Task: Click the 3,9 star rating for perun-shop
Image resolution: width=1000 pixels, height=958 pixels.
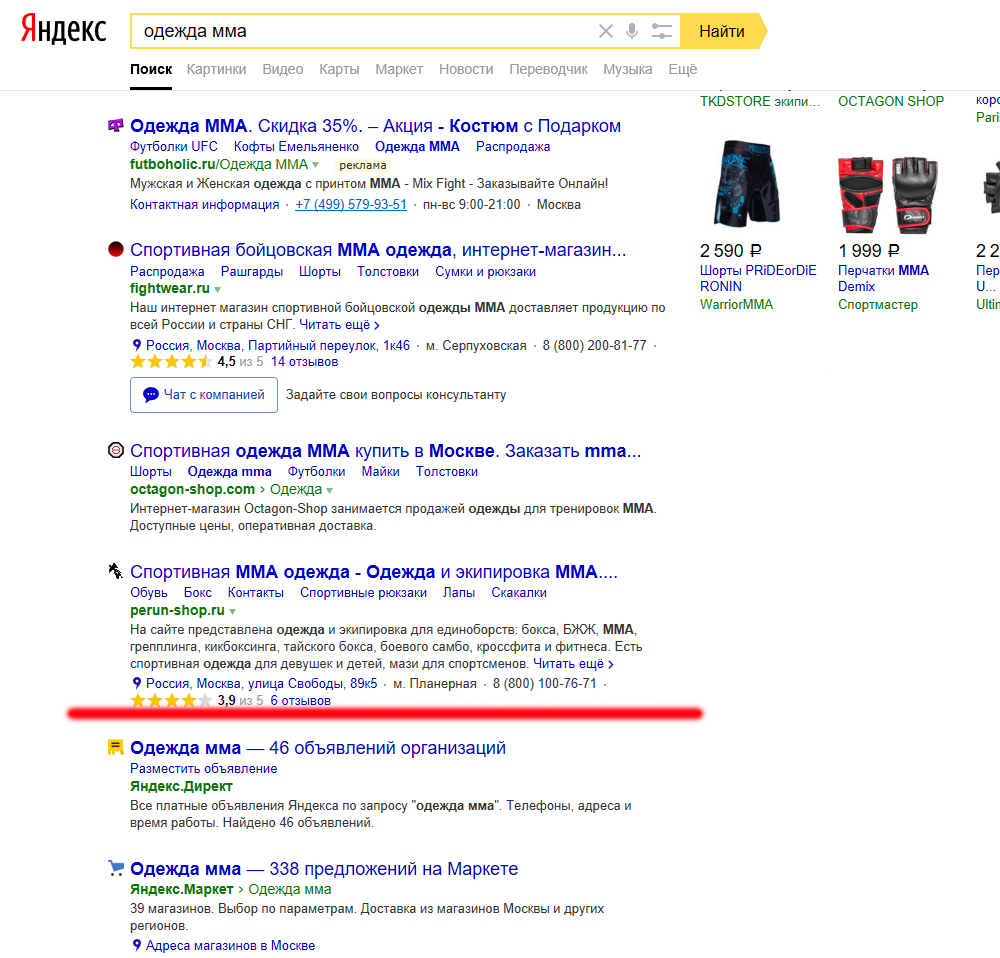Action: pos(171,700)
